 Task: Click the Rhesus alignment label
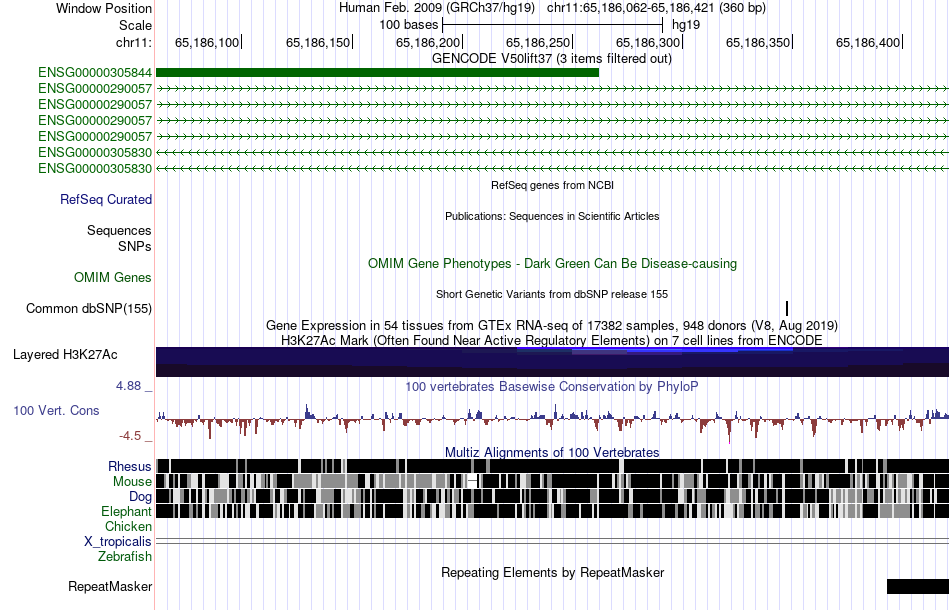(x=130, y=466)
